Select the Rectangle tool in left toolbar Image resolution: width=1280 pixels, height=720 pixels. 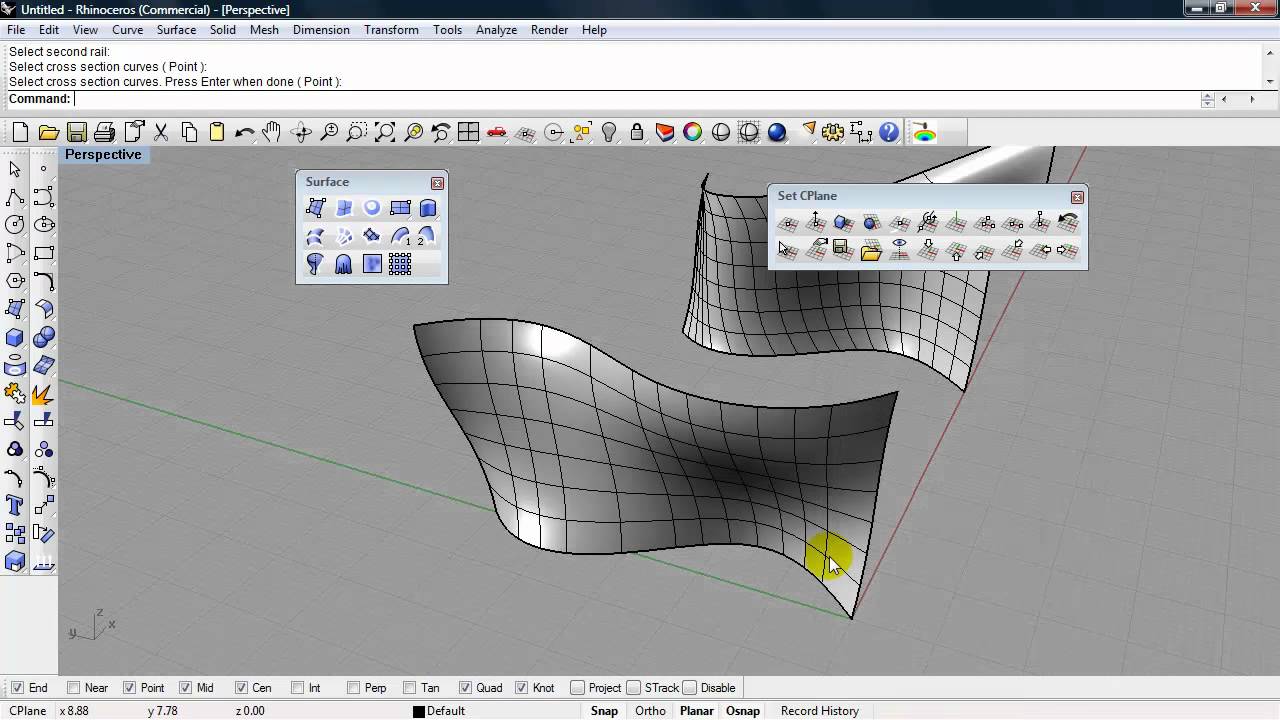(x=43, y=253)
